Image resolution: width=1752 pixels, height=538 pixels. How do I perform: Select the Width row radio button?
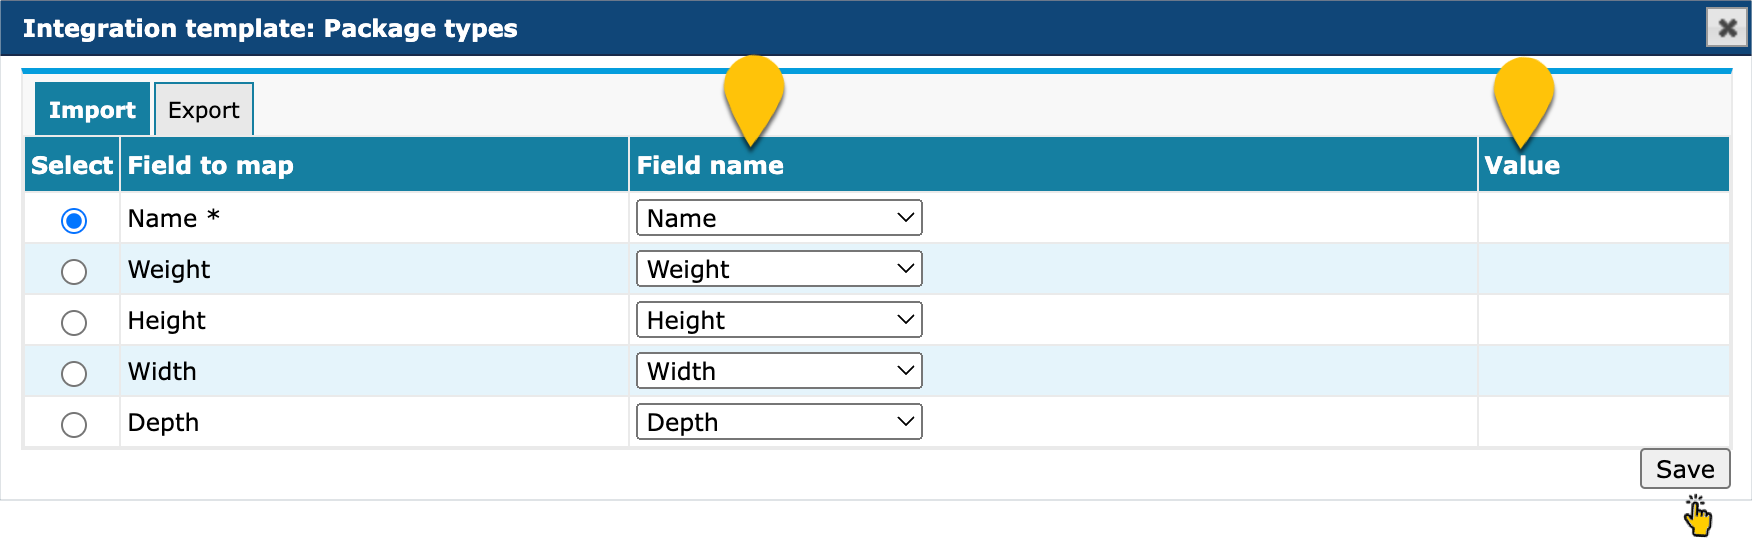(74, 373)
